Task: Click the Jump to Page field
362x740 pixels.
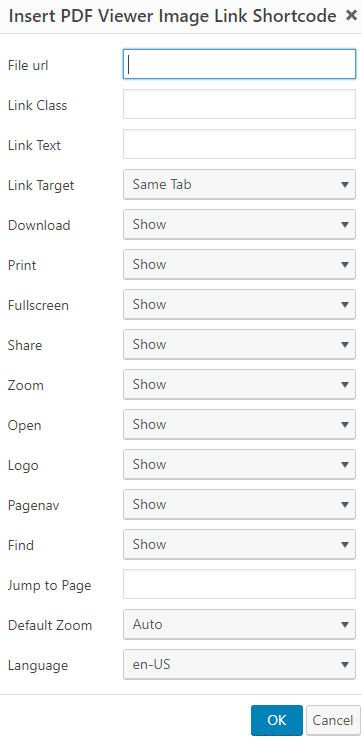Action: [x=239, y=584]
